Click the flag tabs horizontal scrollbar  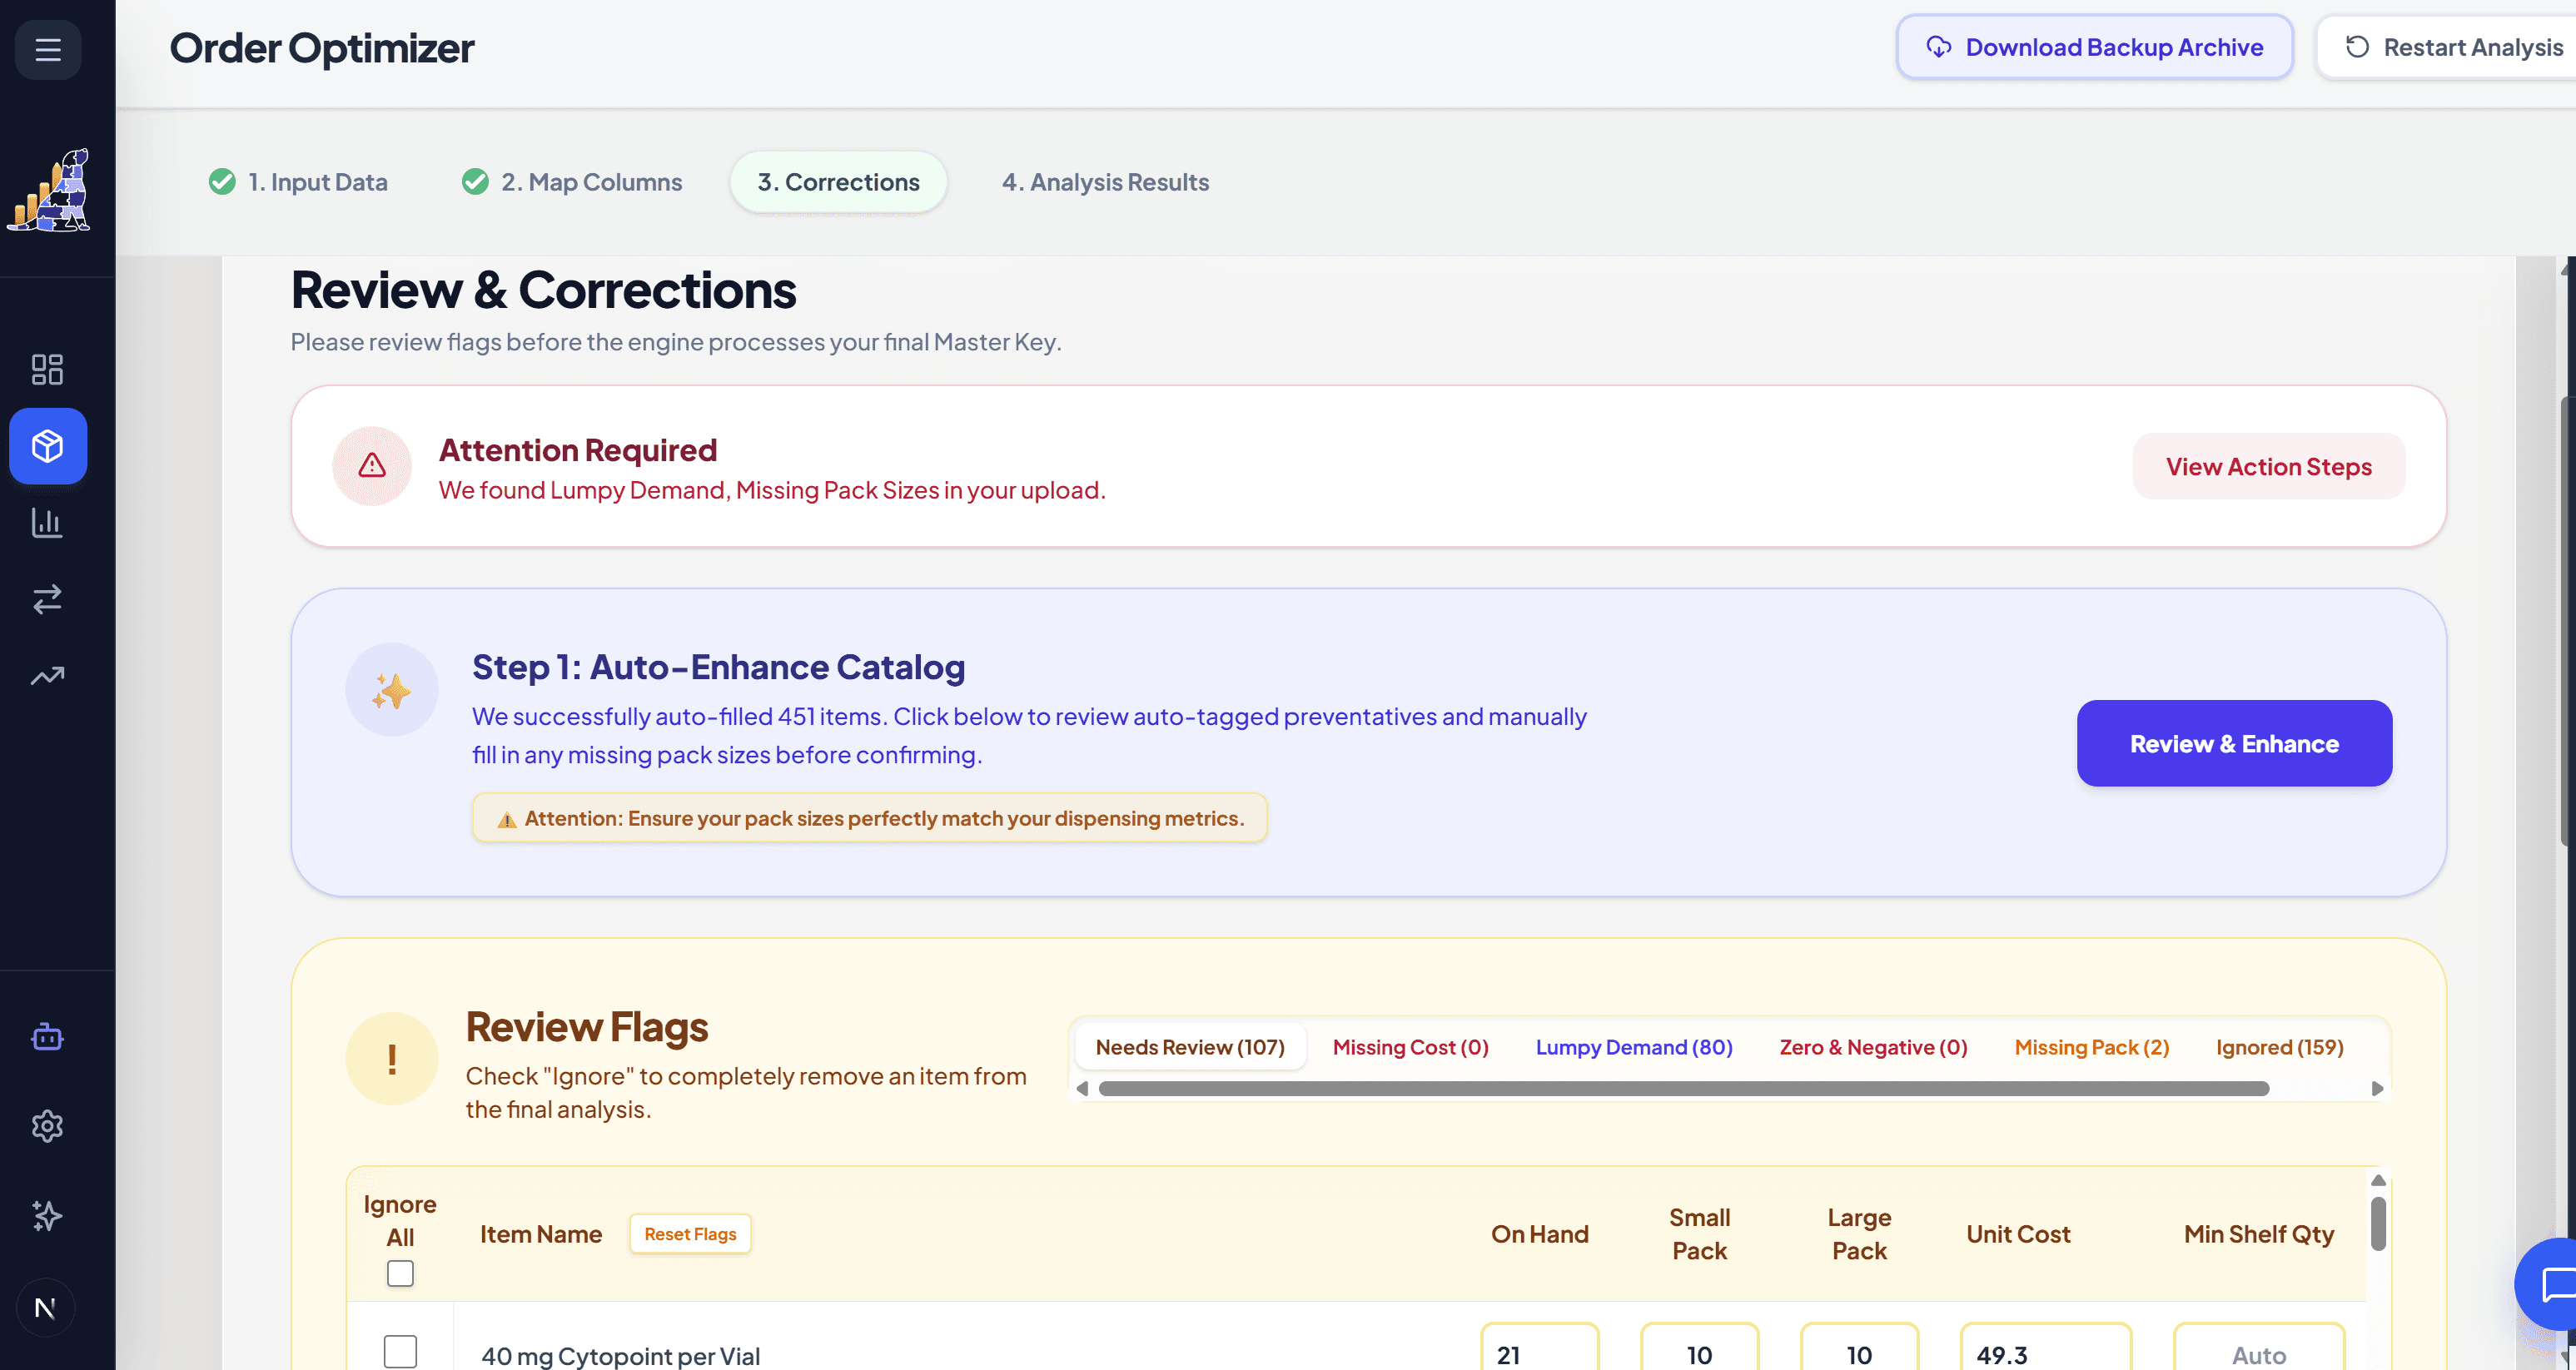click(1683, 1088)
